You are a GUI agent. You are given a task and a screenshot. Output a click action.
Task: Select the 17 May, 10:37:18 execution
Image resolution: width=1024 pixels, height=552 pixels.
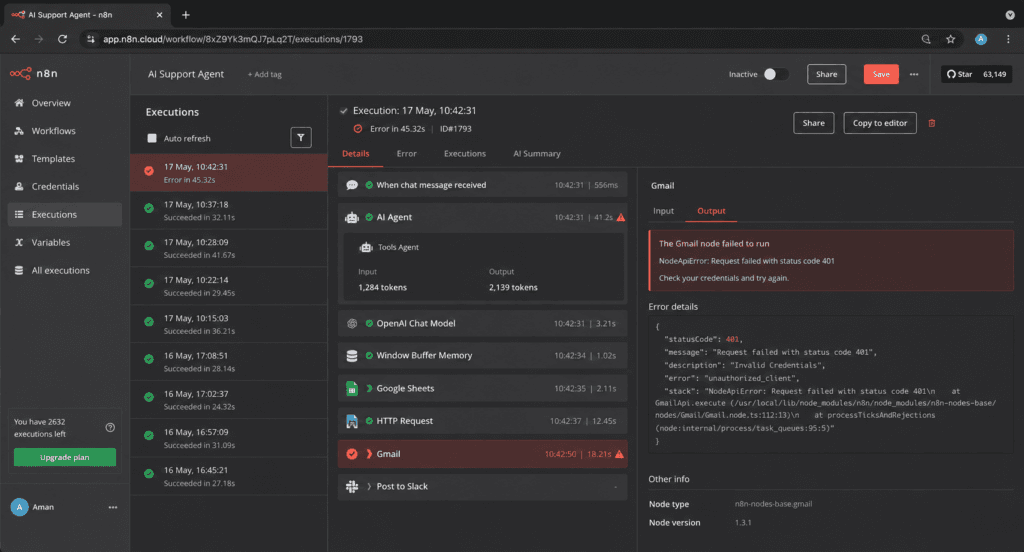click(229, 210)
